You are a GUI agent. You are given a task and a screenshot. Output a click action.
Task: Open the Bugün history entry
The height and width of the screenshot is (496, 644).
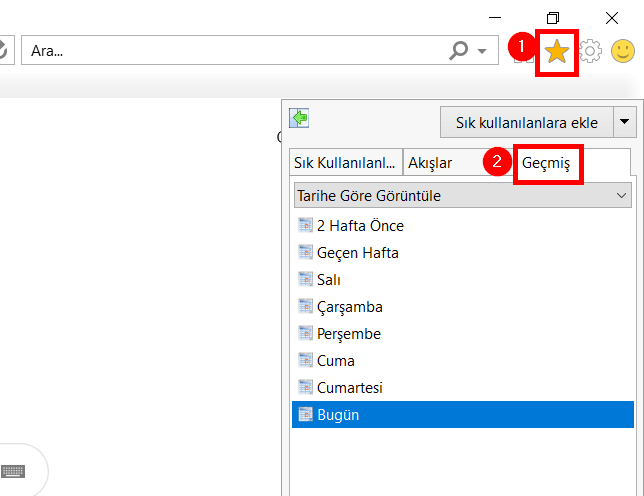tap(337, 414)
